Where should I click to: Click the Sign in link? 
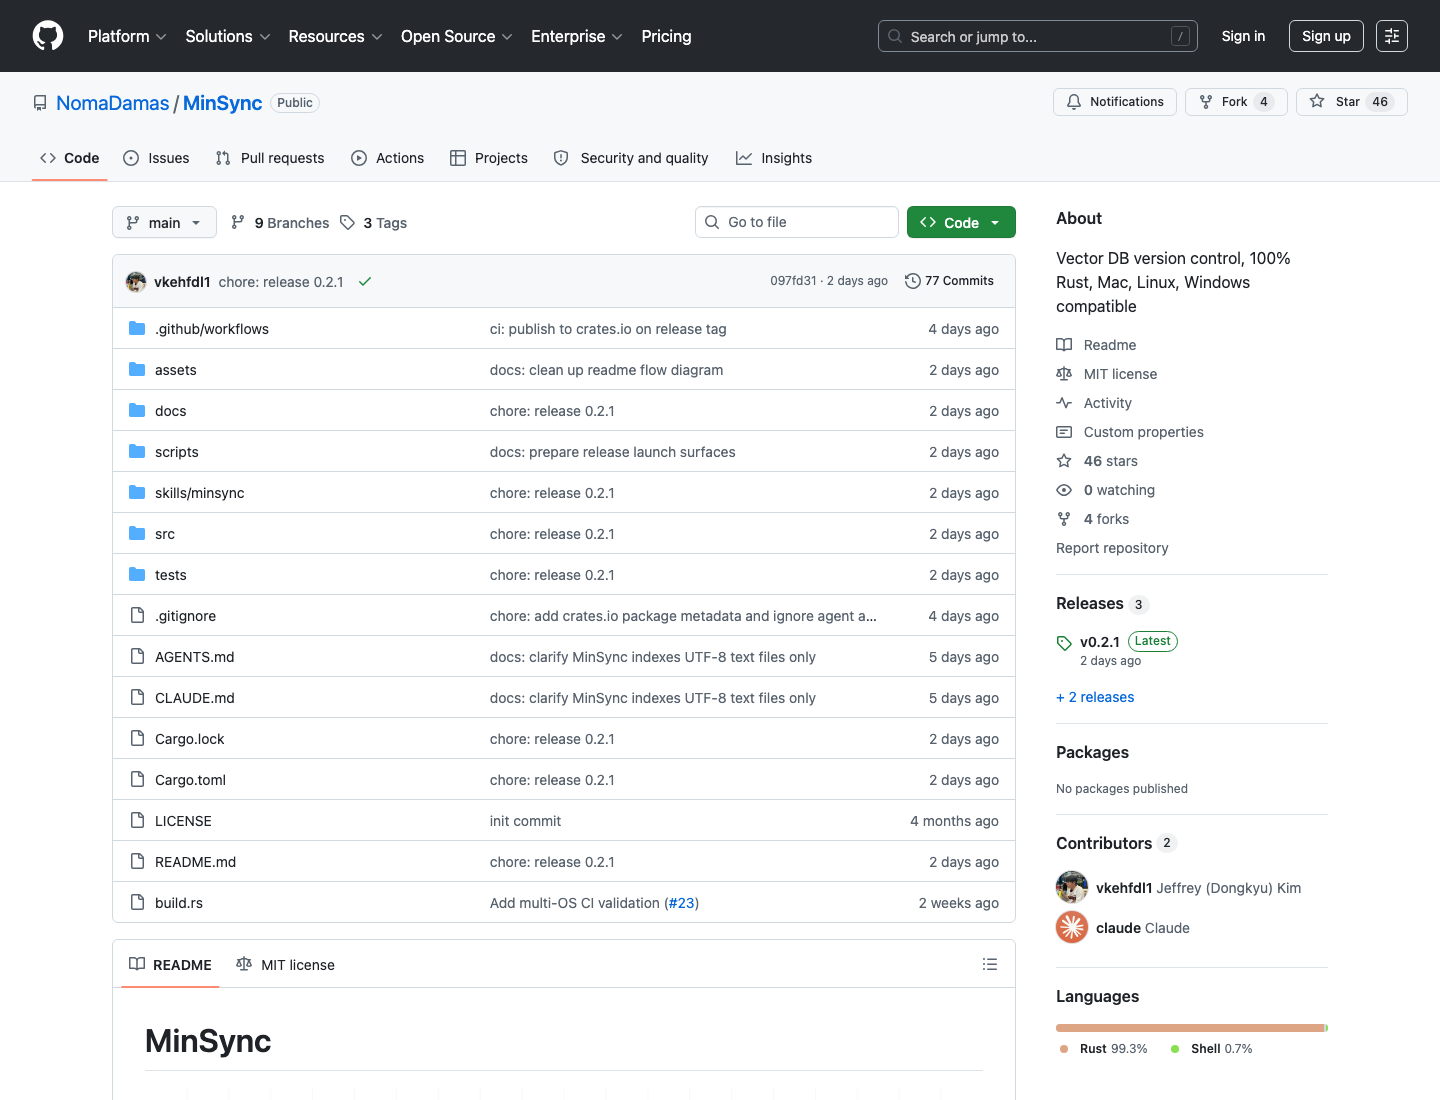(1243, 36)
